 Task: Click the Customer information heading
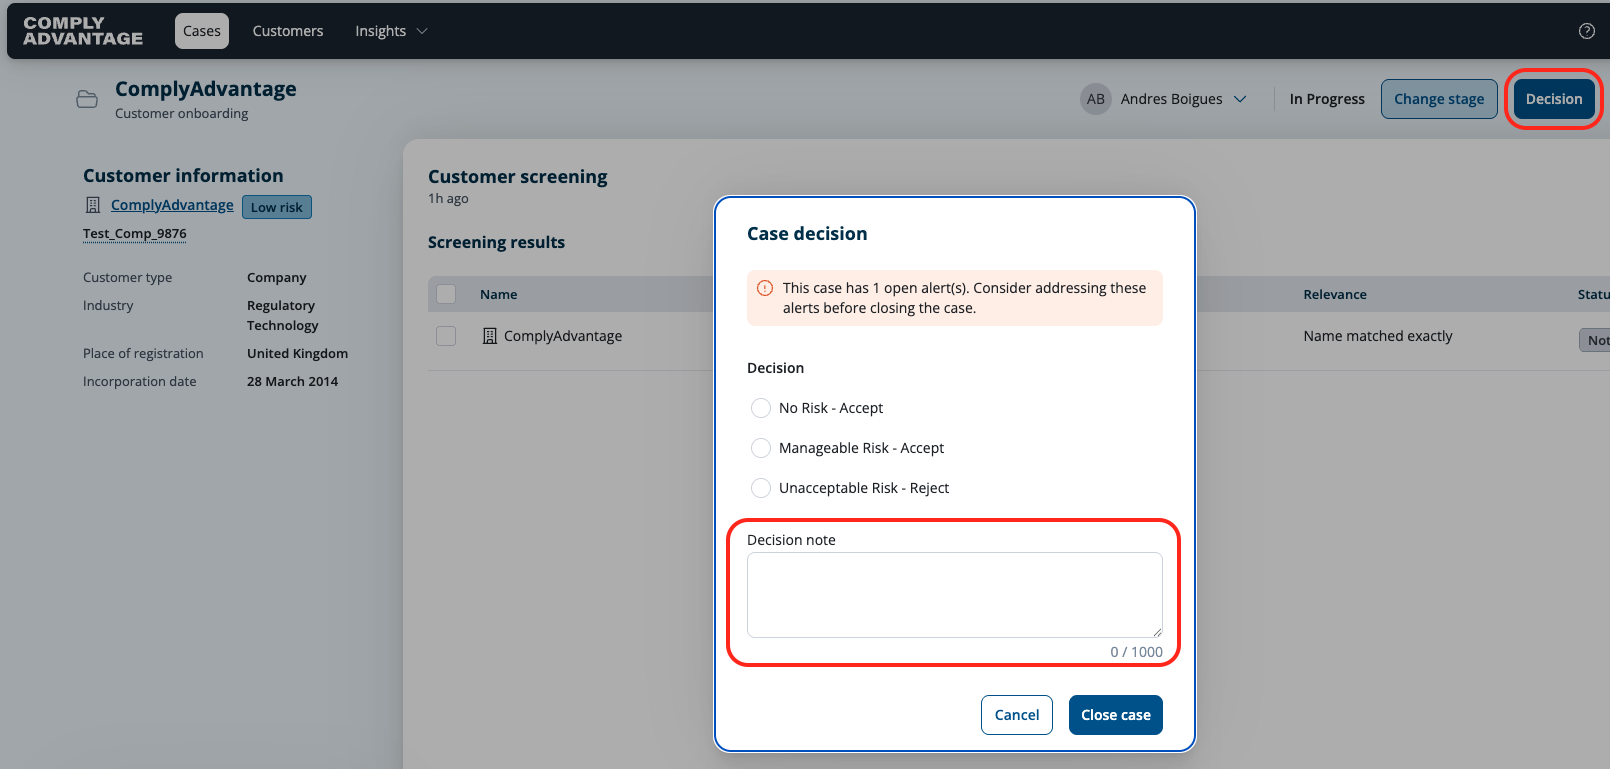pos(183,176)
